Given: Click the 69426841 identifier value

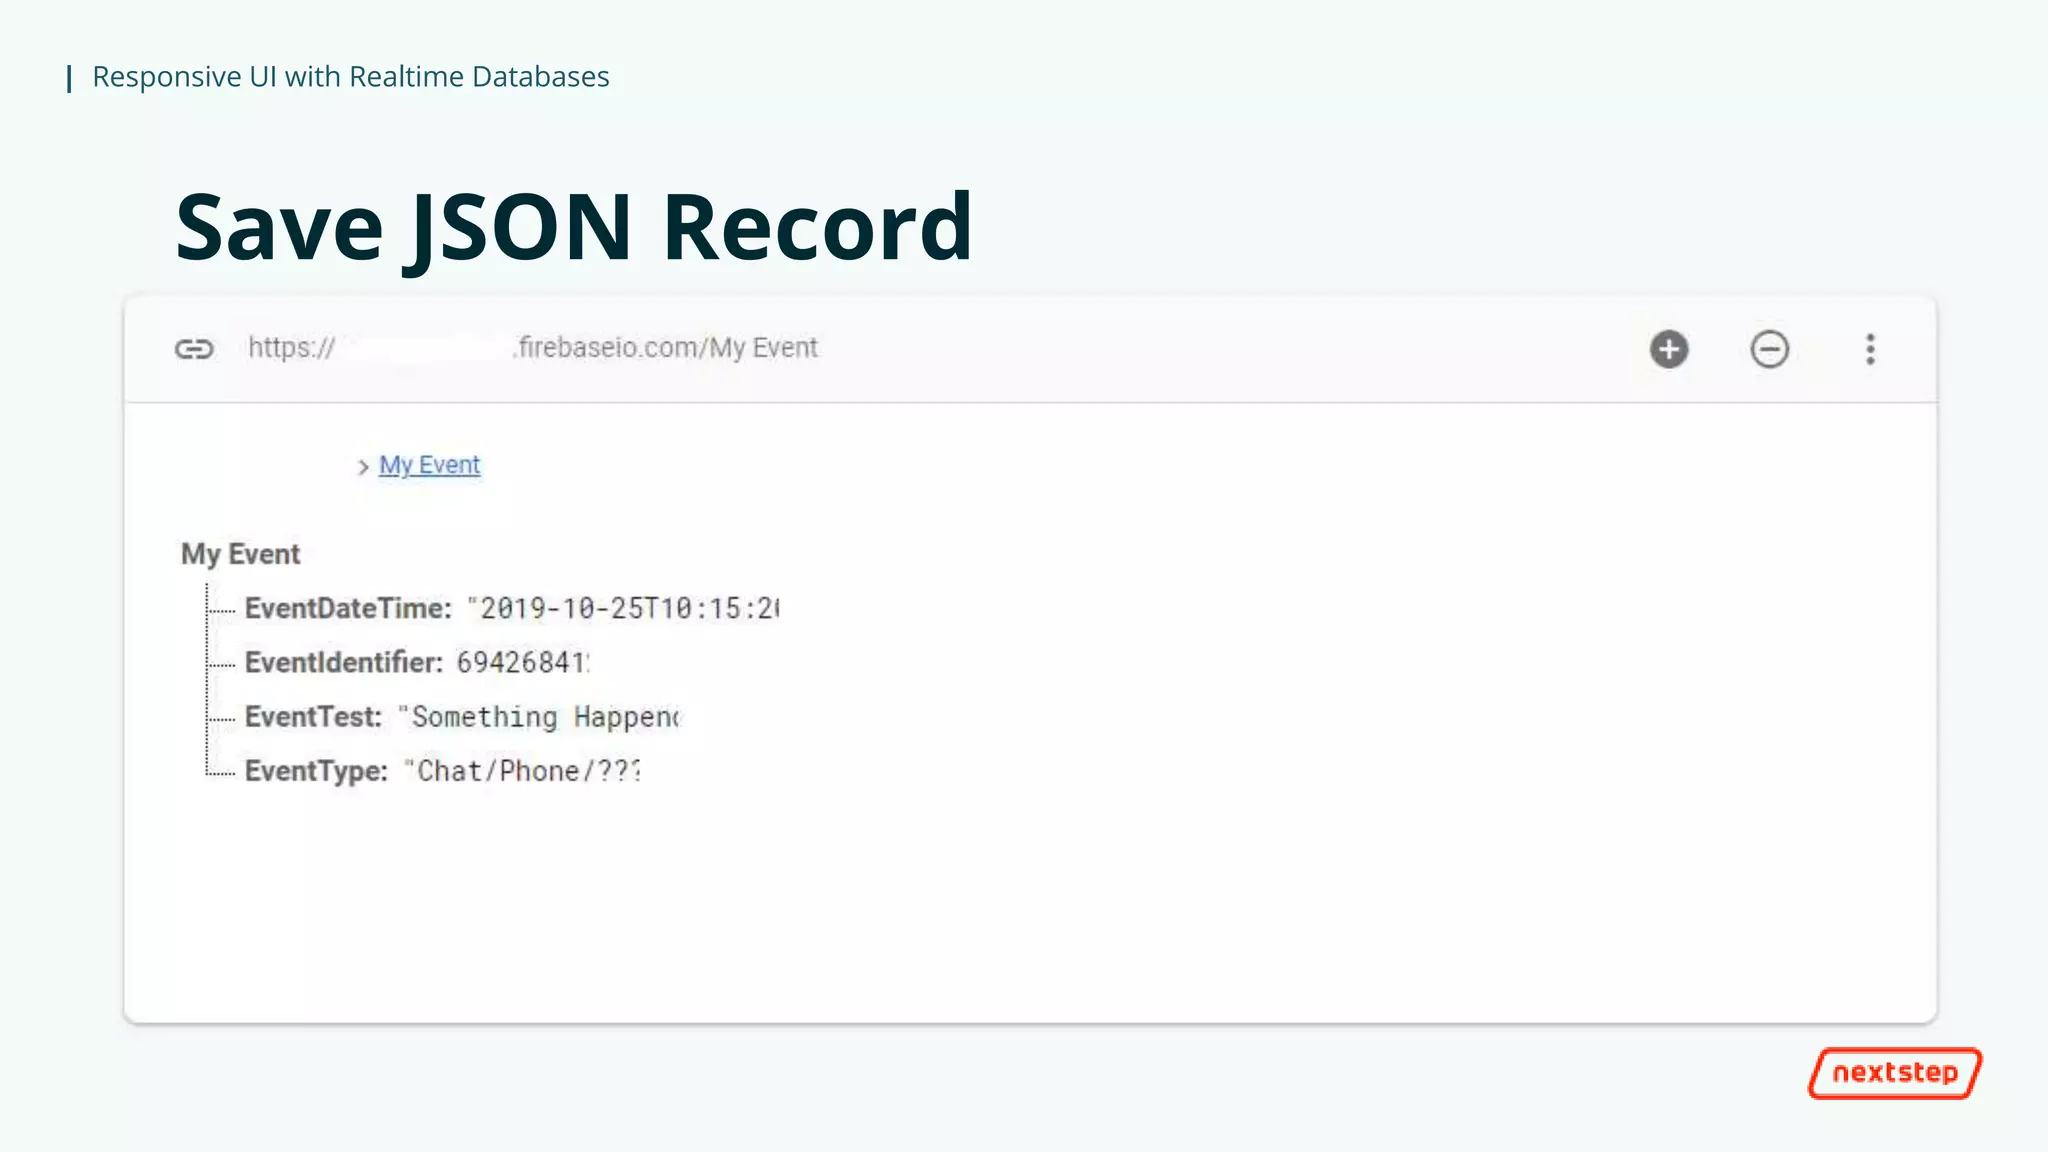Looking at the screenshot, I should pyautogui.click(x=523, y=662).
